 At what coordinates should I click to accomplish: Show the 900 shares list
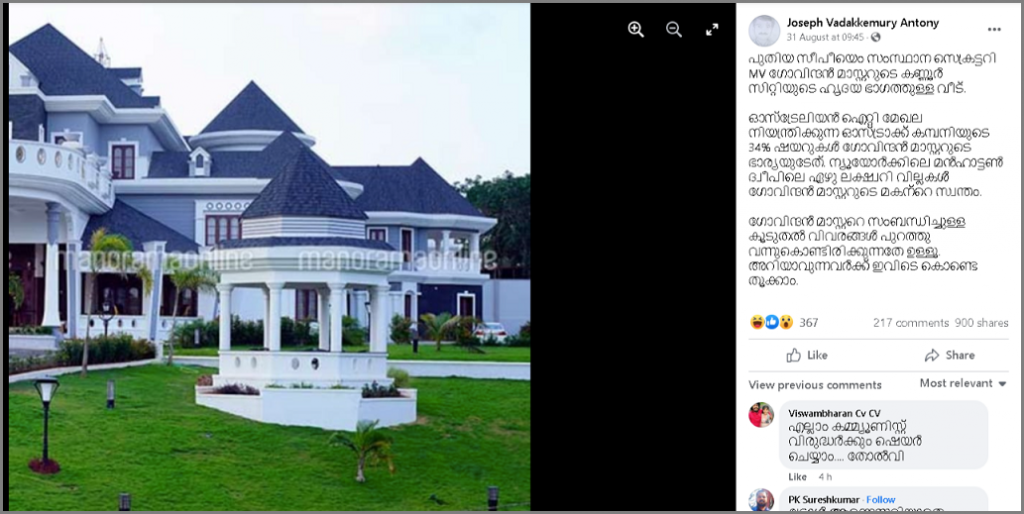tap(982, 323)
